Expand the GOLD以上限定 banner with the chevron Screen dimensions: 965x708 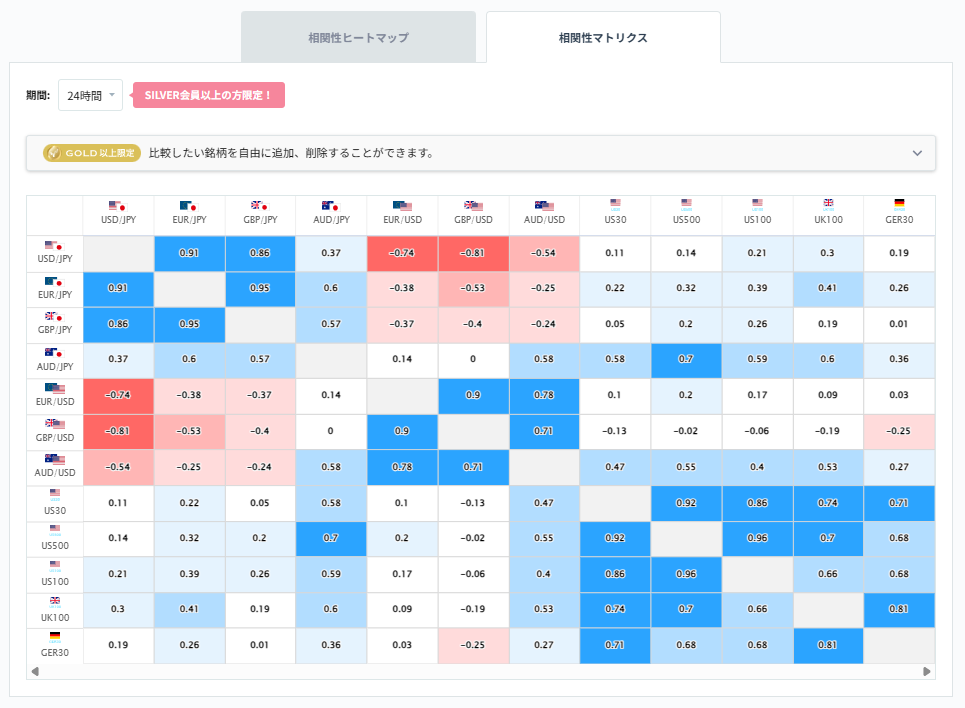[x=916, y=152]
